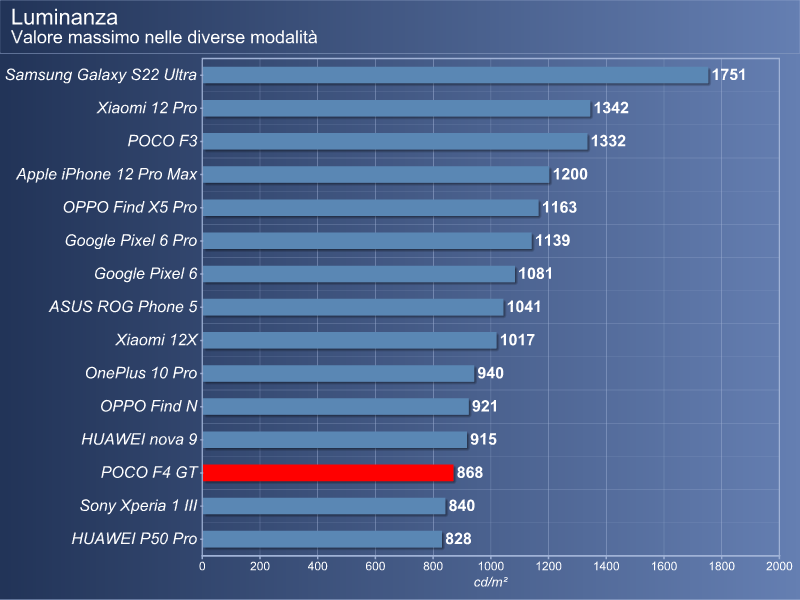Click the OPPO Find X5 Pro bar
Image resolution: width=800 pixels, height=600 pixels.
[371, 208]
